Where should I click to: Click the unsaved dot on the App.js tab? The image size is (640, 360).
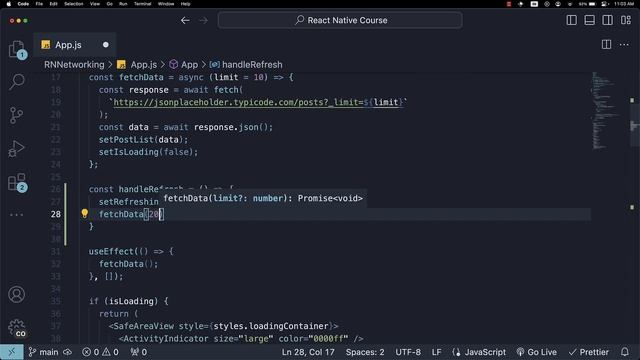106,44
